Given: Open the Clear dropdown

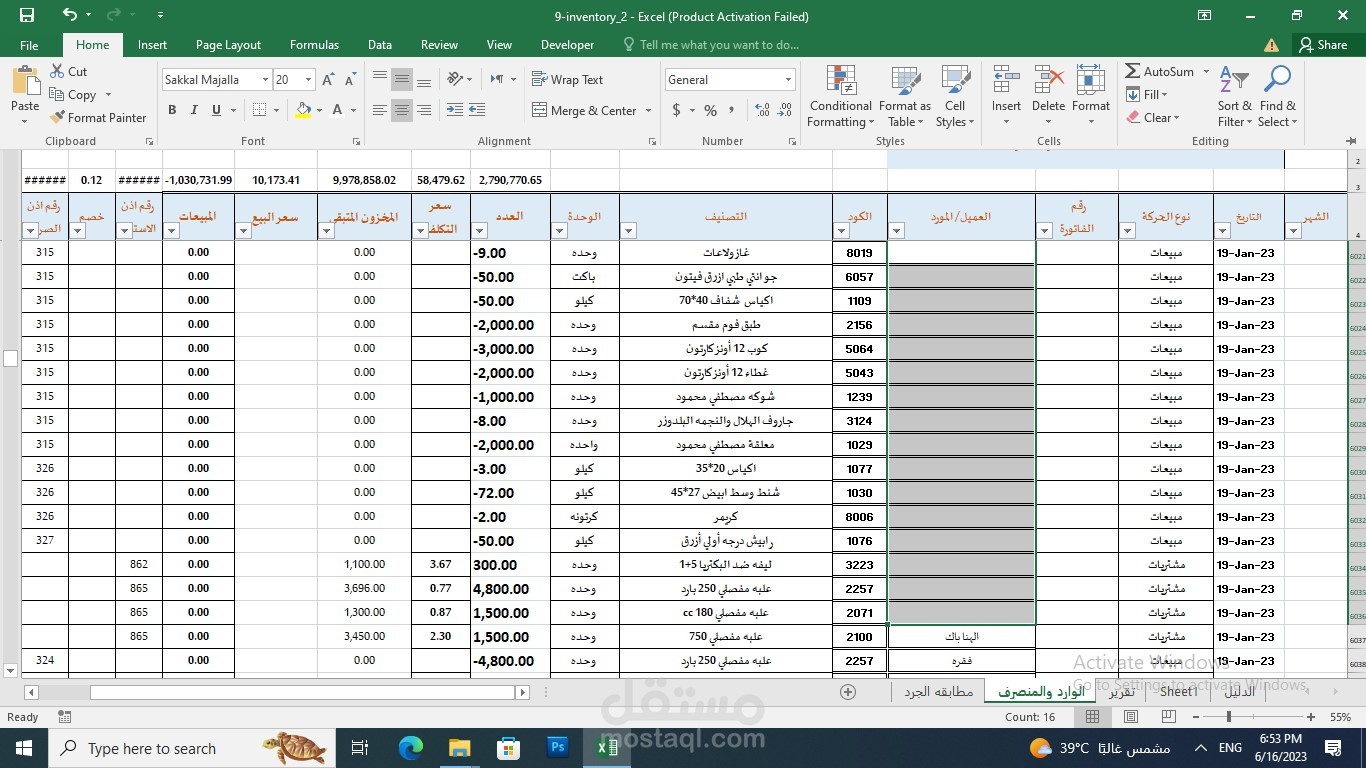Looking at the screenshot, I should tap(1153, 117).
